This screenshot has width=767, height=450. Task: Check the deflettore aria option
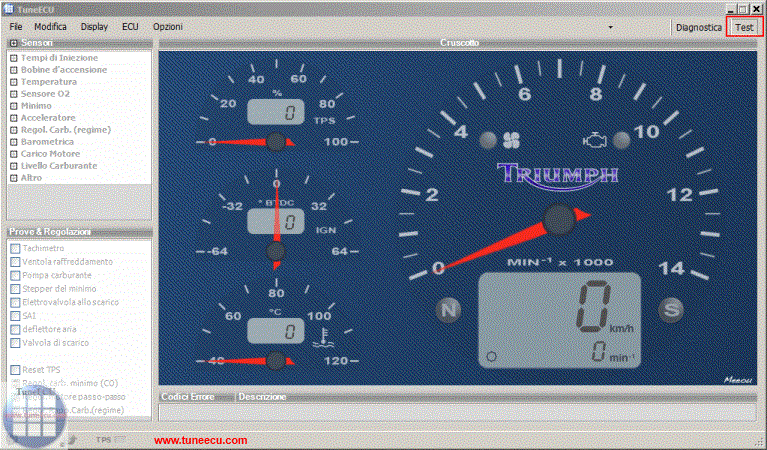pos(15,330)
